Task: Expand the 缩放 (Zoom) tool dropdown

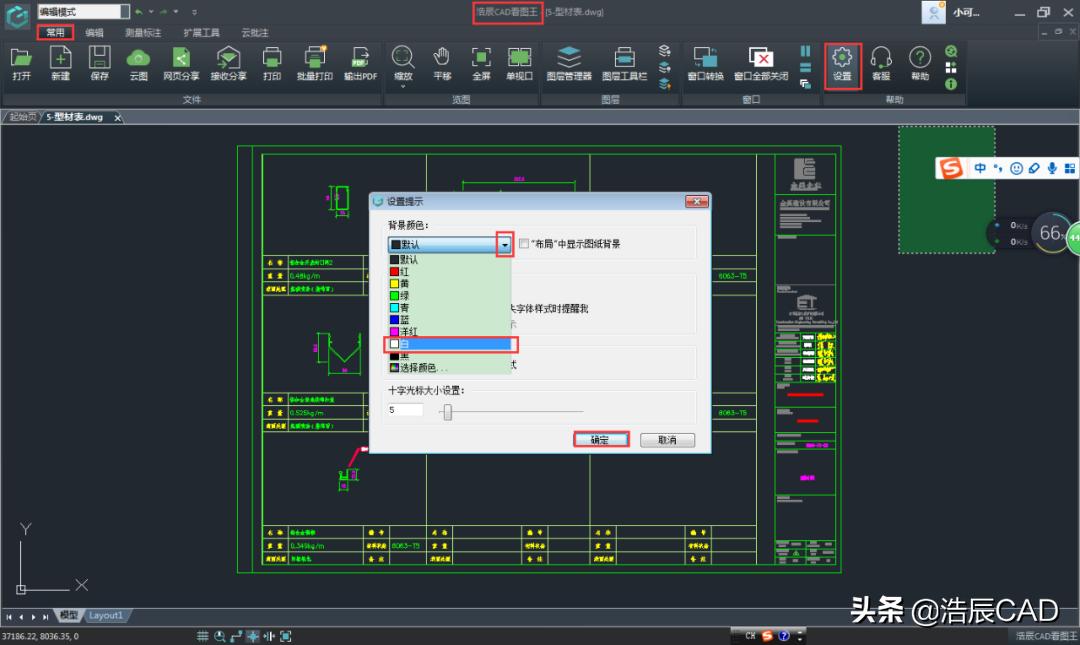Action: click(x=403, y=87)
